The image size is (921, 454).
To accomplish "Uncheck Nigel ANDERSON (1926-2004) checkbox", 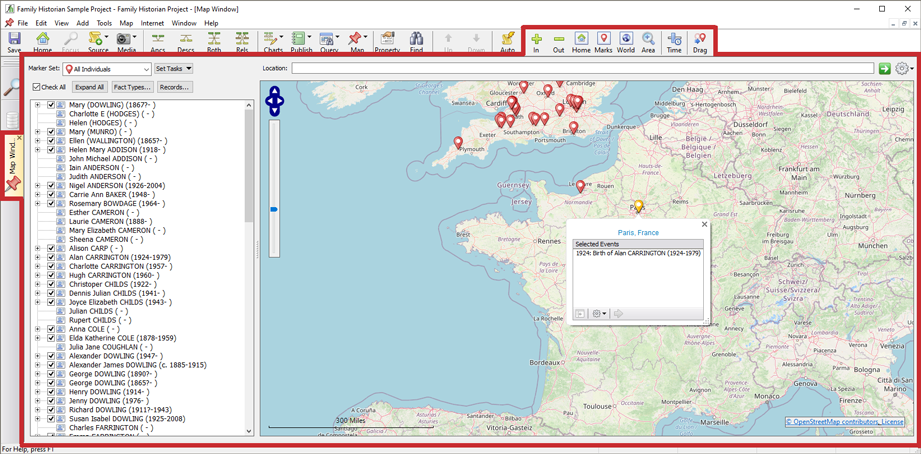I will (x=51, y=186).
